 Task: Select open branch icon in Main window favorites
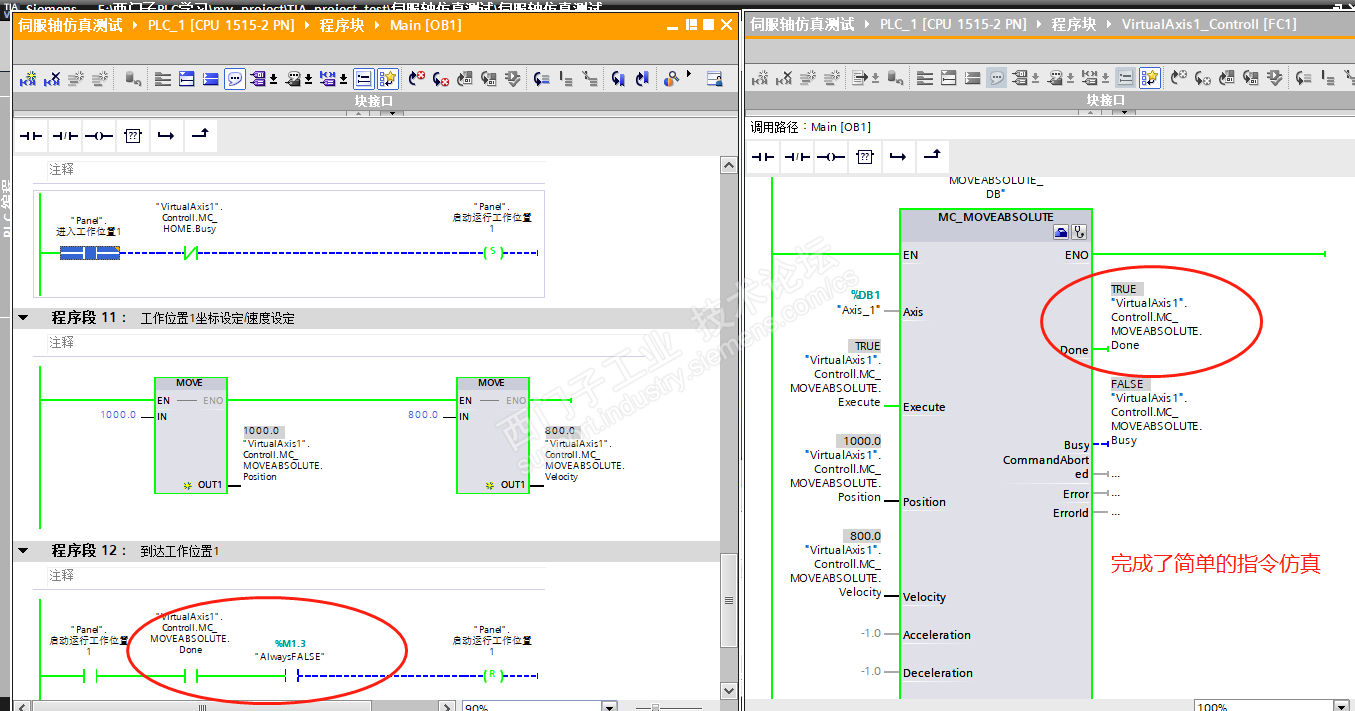click(x=166, y=135)
